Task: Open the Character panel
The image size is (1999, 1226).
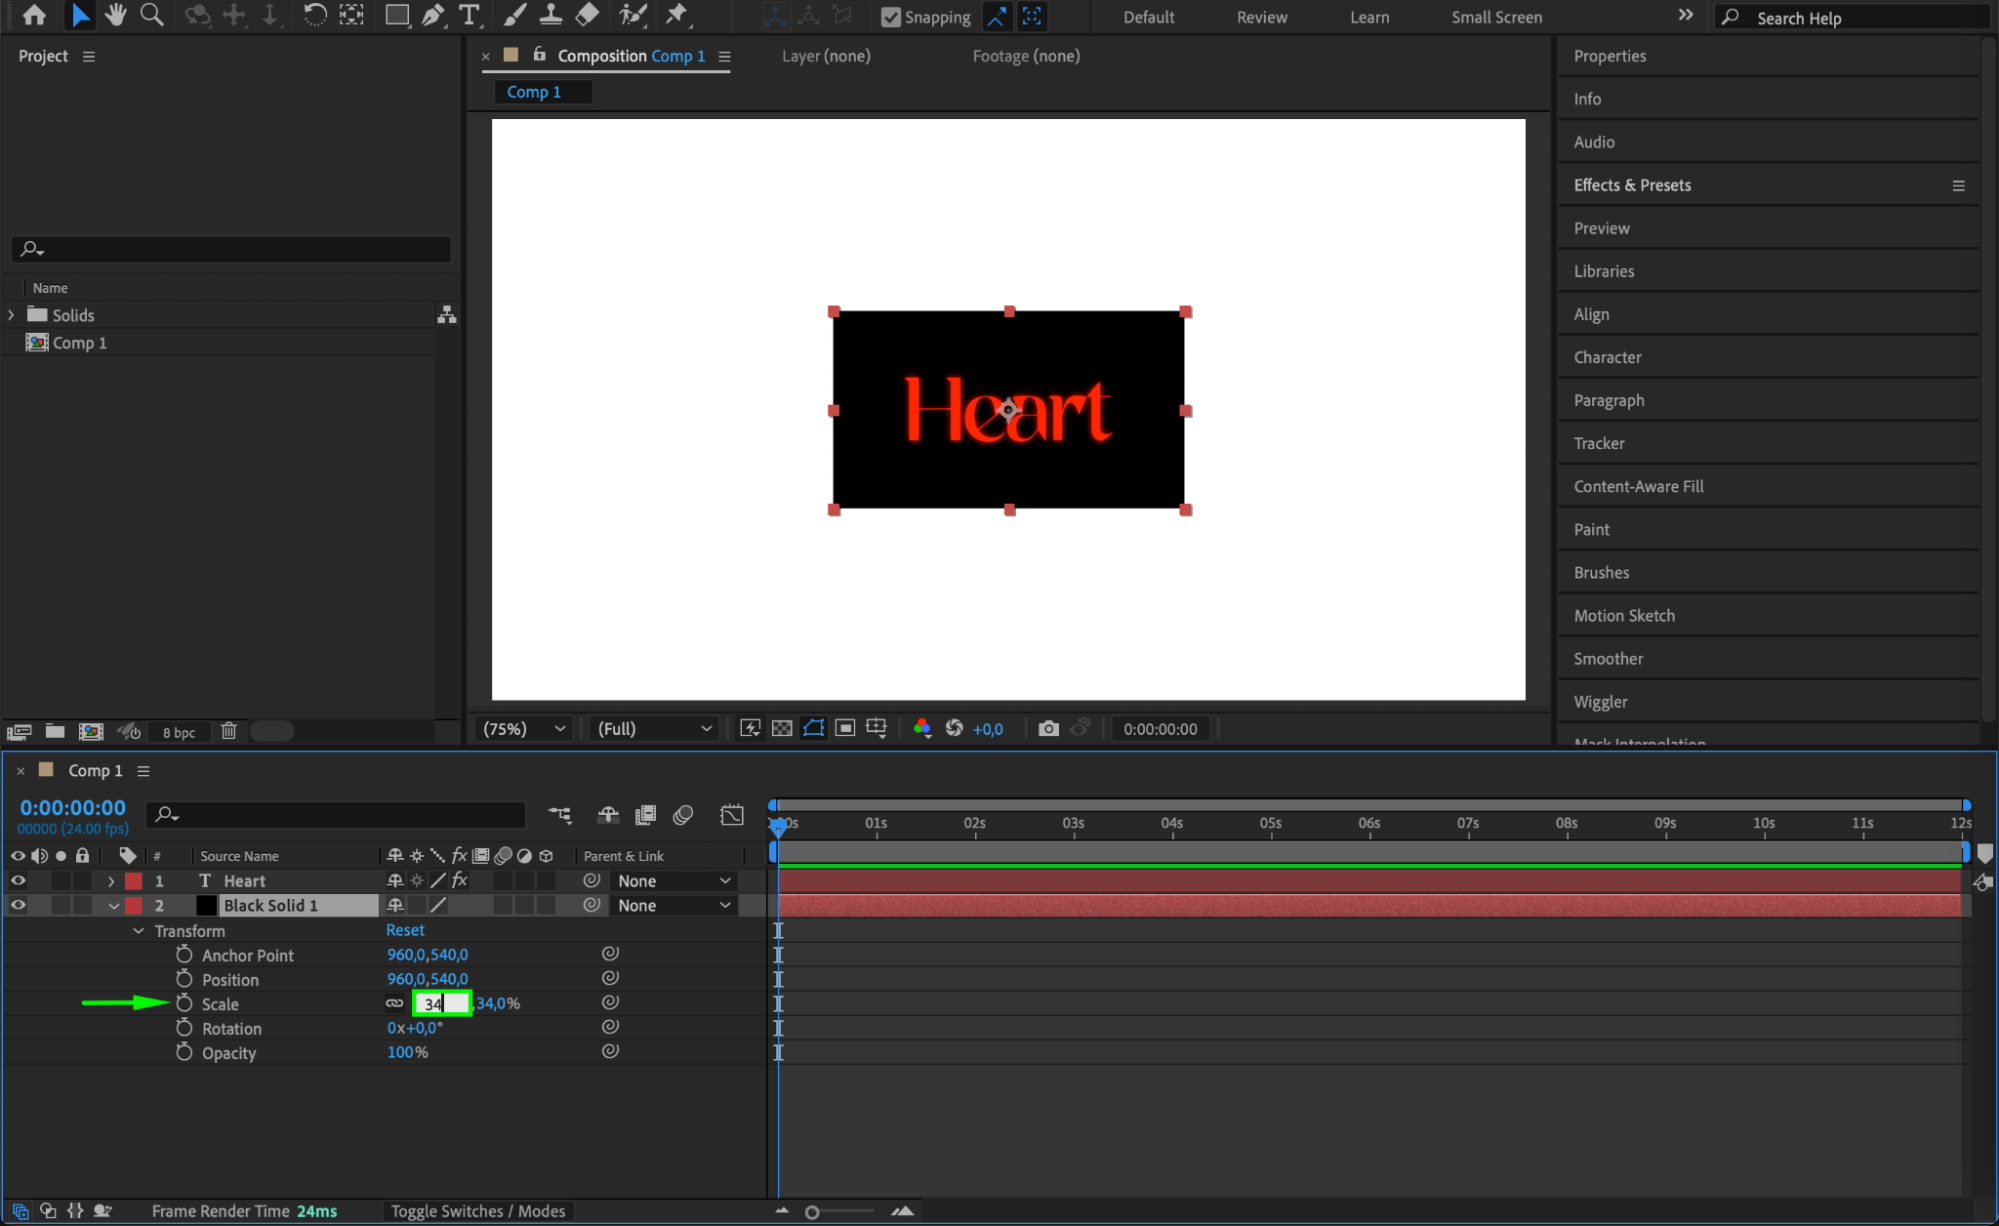Action: point(1607,357)
